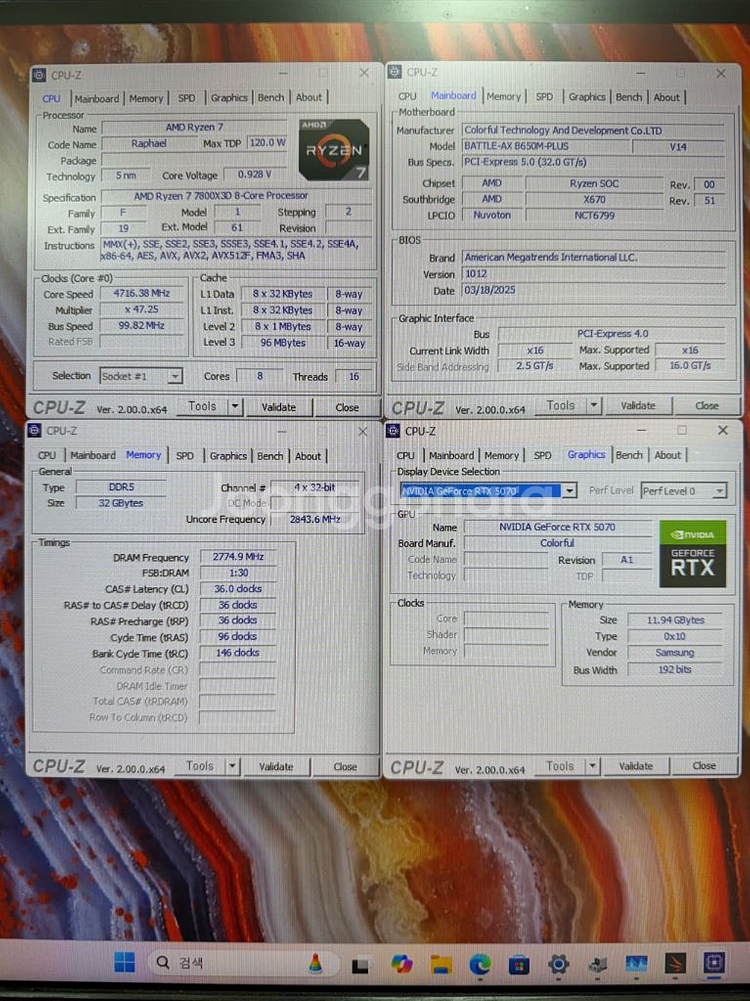This screenshot has height=1001, width=750.
Task: Open About tab in Memory window
Action: click(x=308, y=456)
